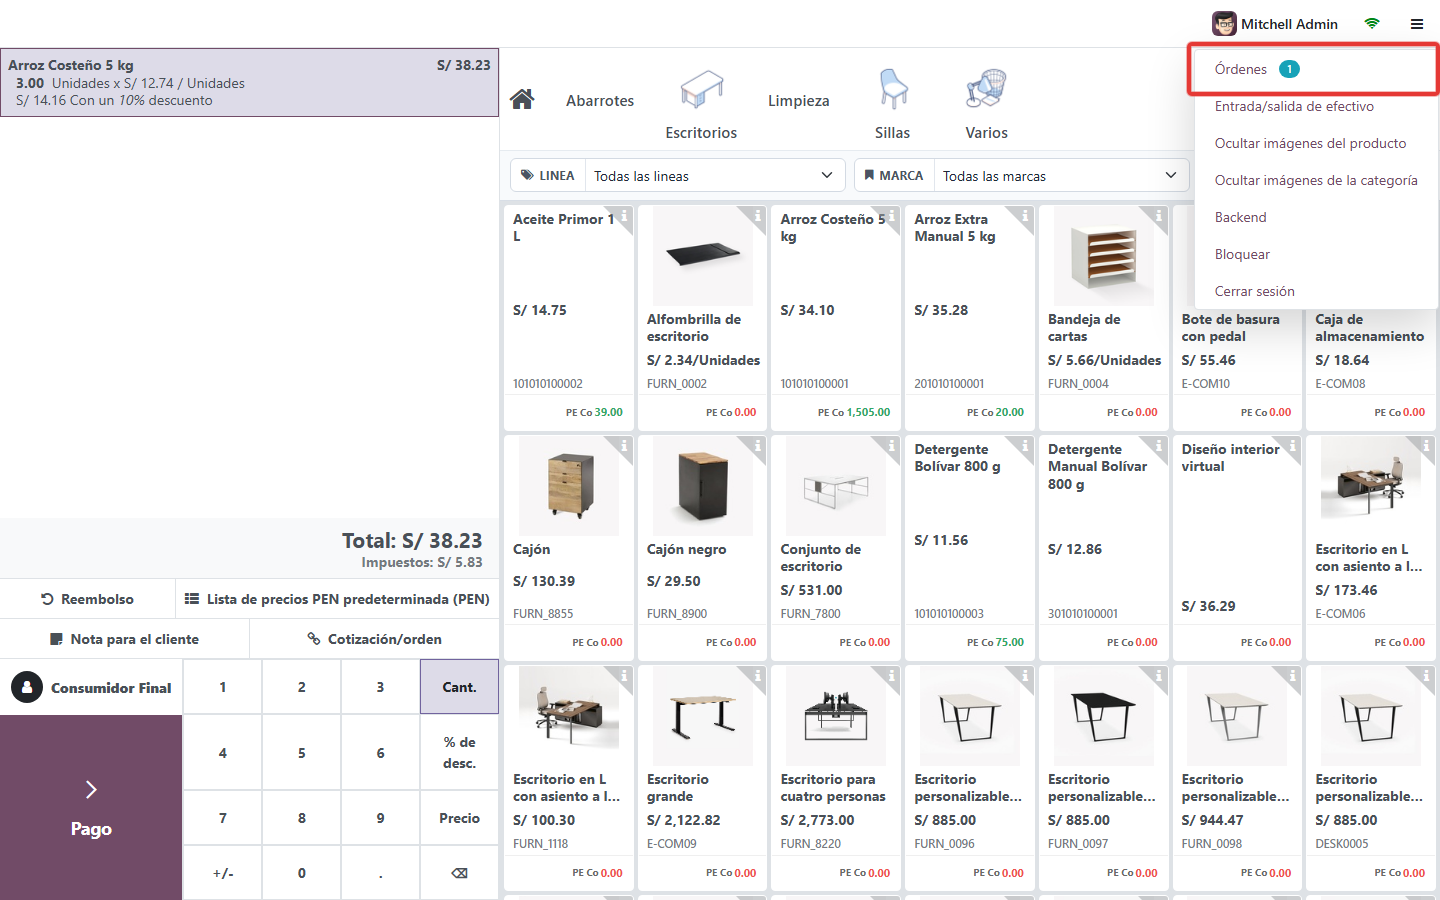Check the WiFi connection status icon

tap(1372, 24)
